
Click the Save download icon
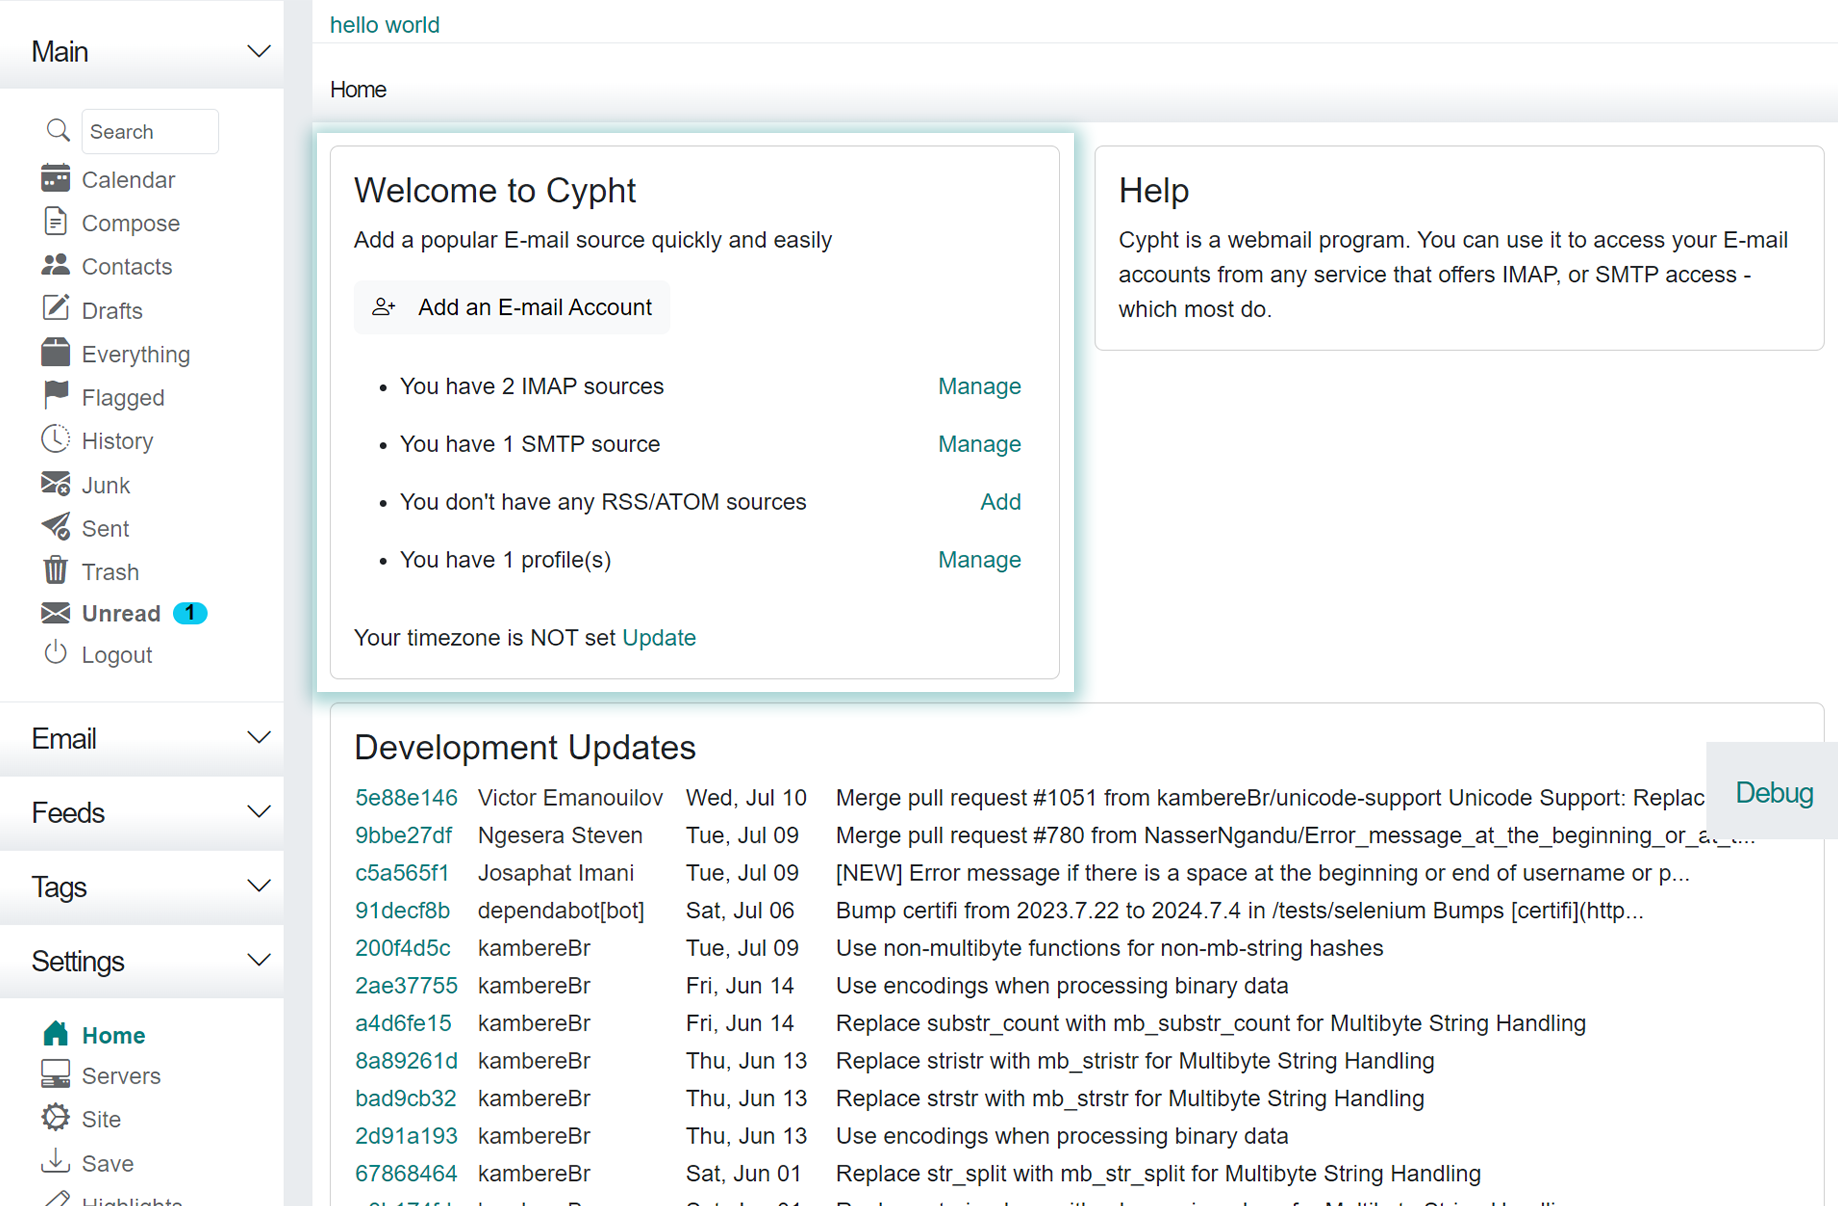56,1162
